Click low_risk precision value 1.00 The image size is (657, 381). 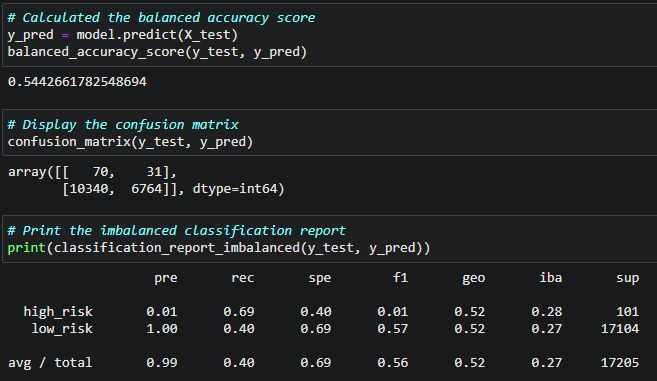162,329
